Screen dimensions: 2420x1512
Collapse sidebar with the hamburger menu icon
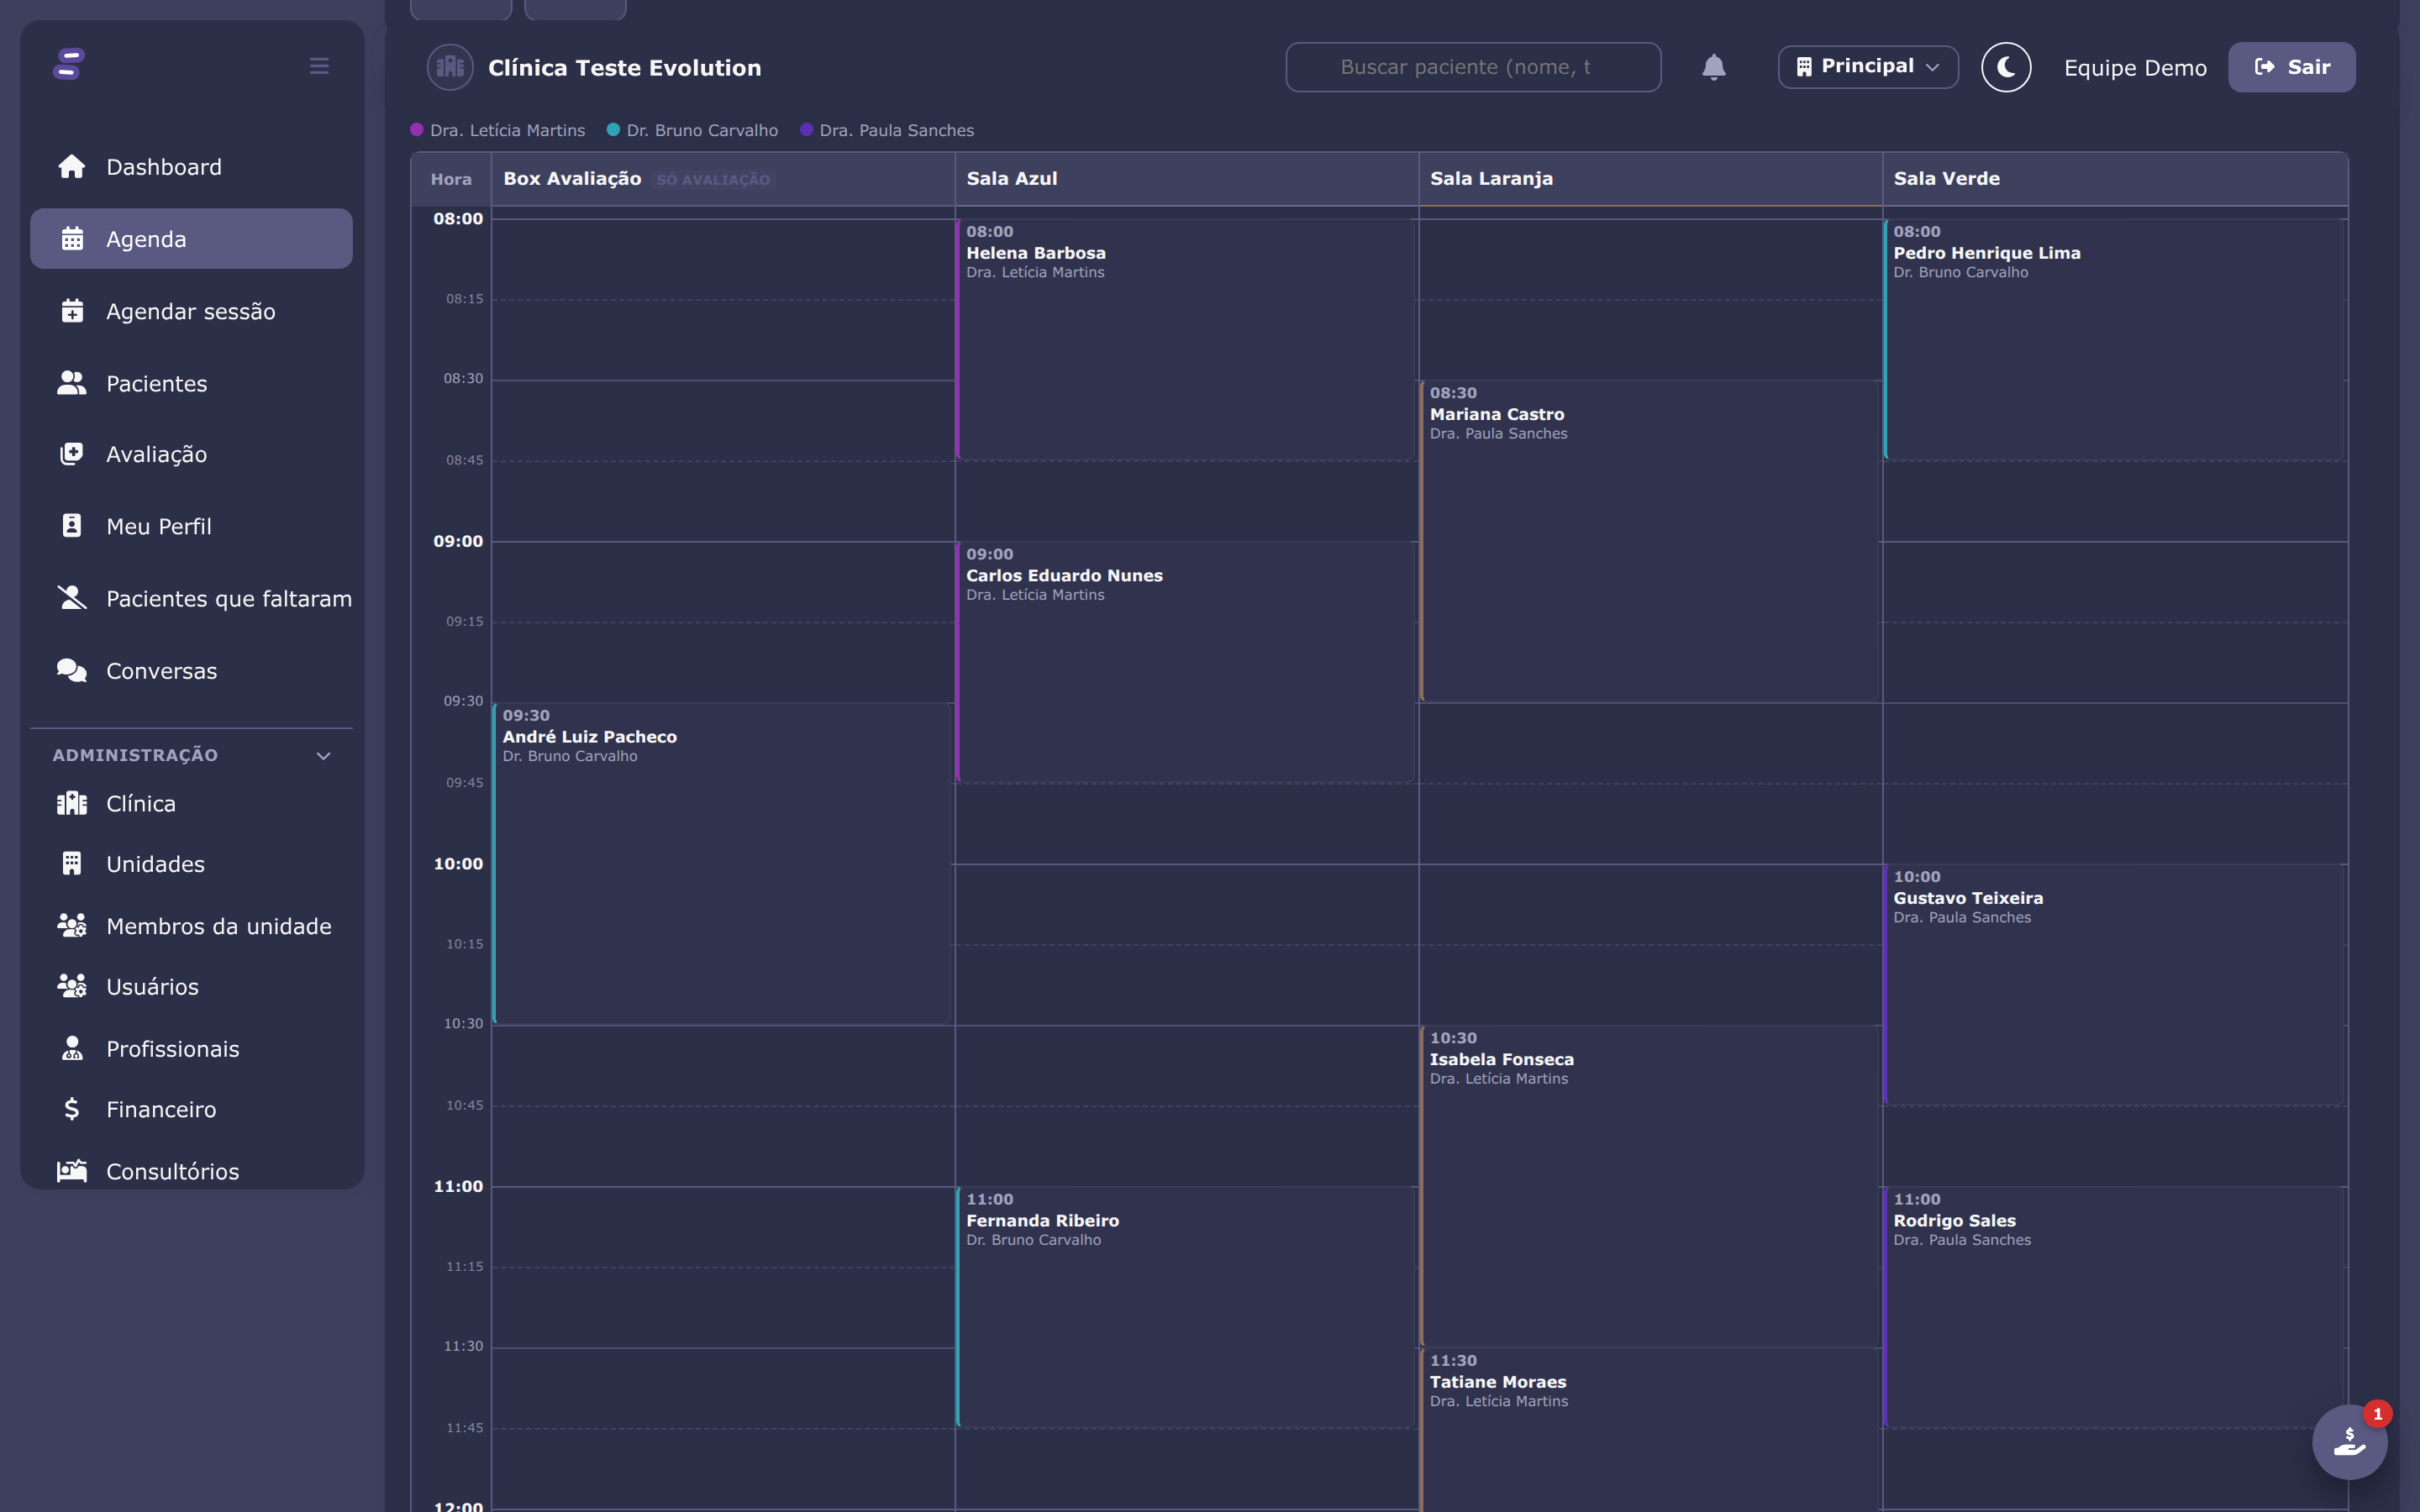(319, 66)
